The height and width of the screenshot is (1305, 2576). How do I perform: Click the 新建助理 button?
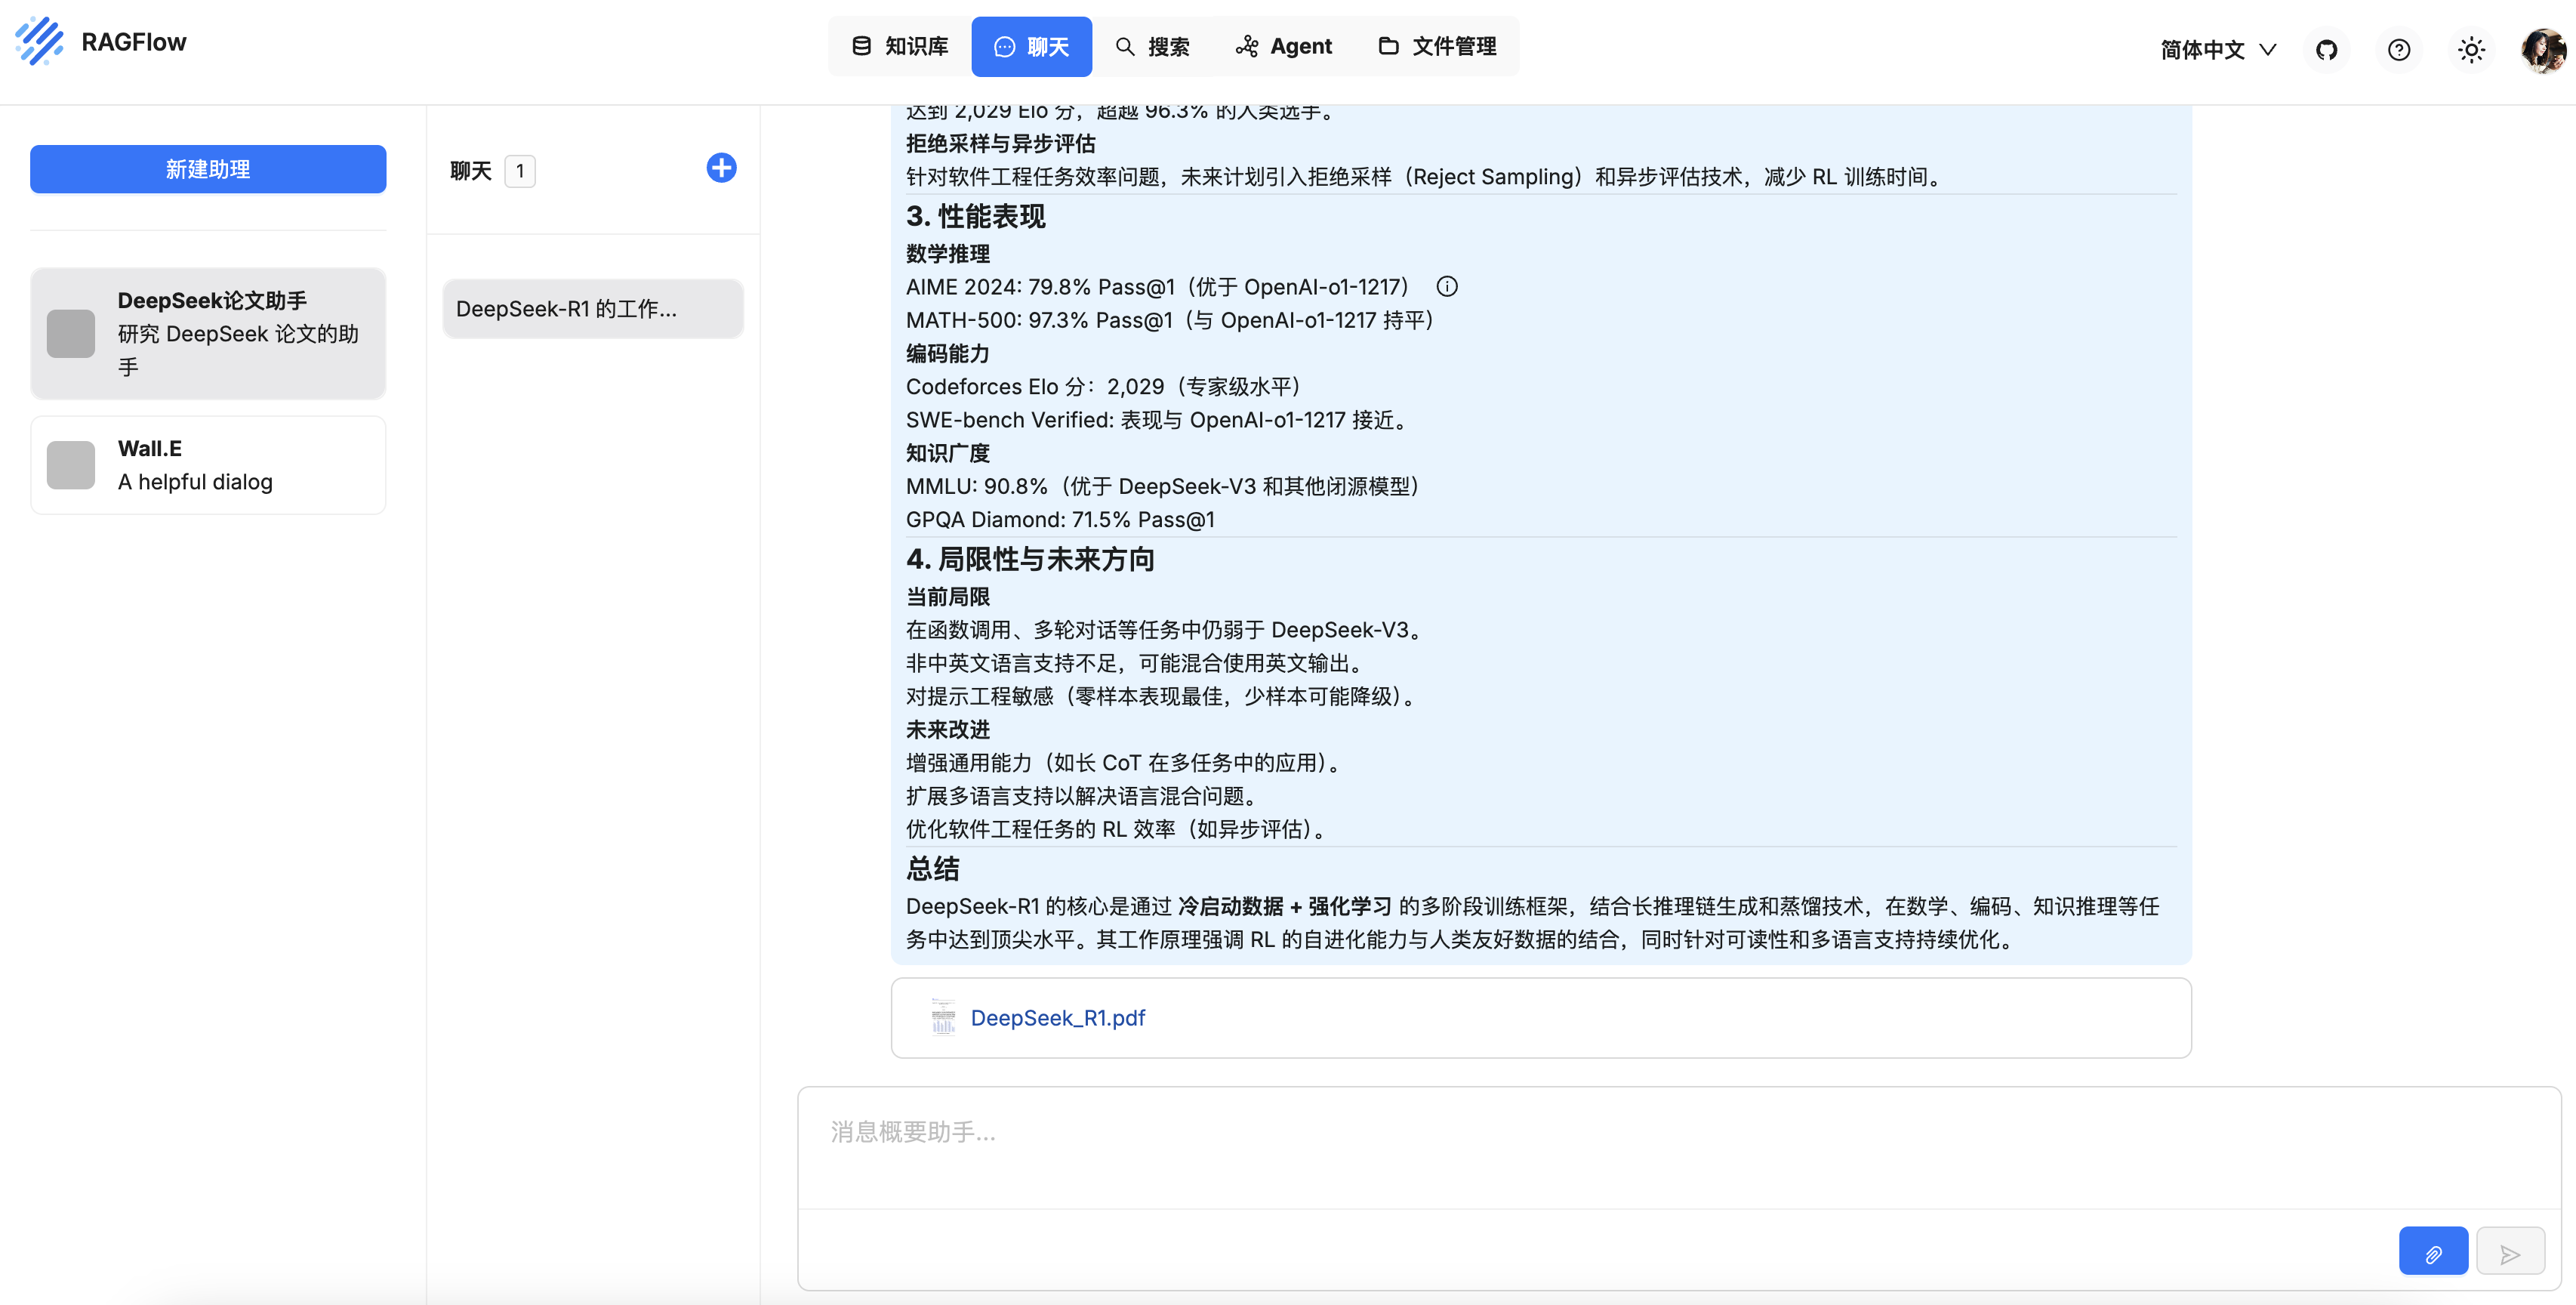point(208,169)
